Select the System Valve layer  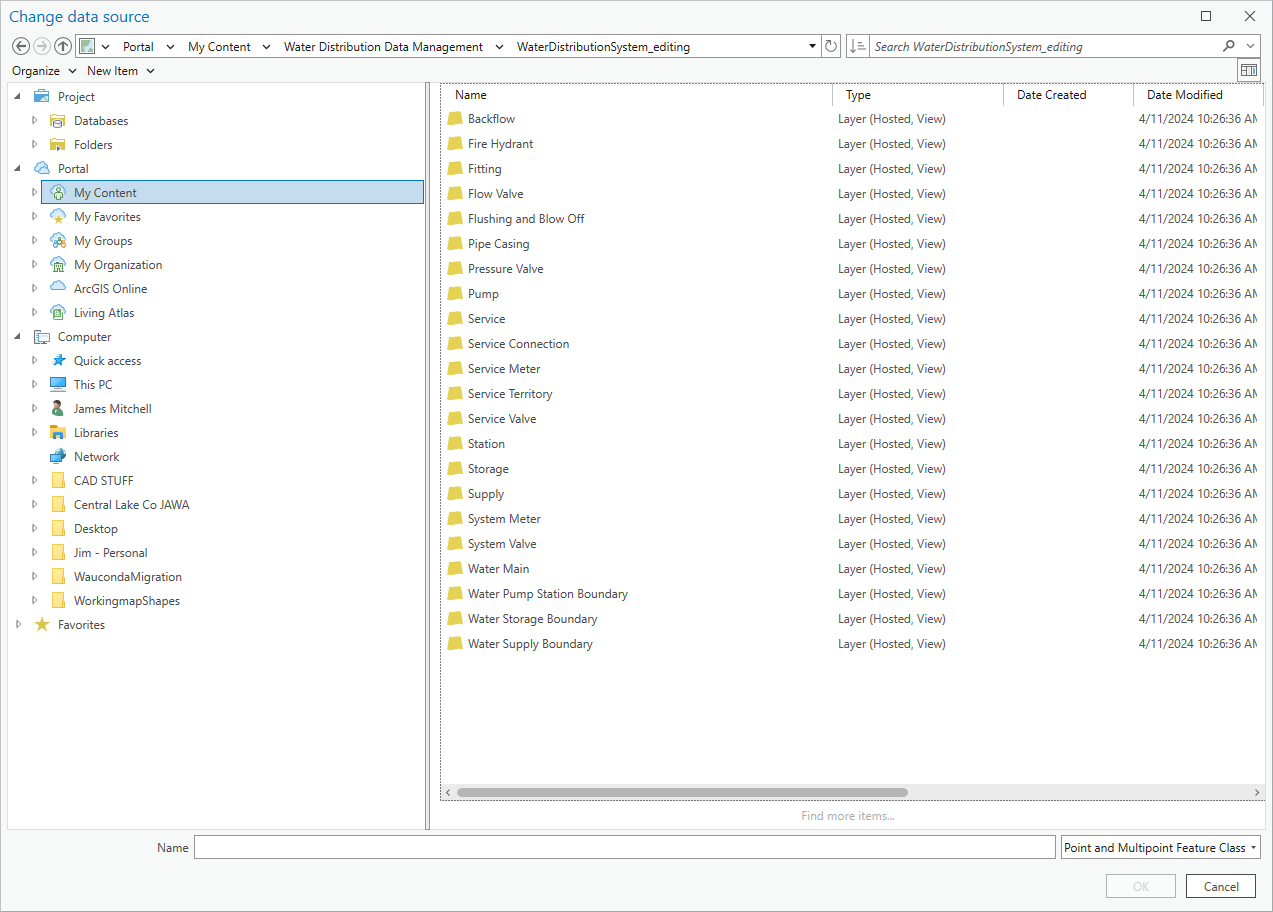click(x=502, y=544)
